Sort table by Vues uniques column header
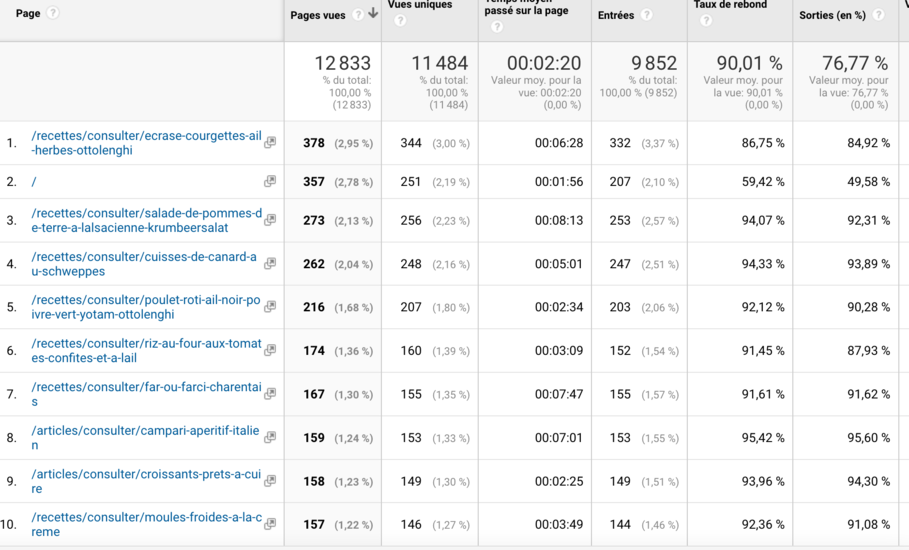Viewport: 909px width, 550px height. click(x=419, y=5)
